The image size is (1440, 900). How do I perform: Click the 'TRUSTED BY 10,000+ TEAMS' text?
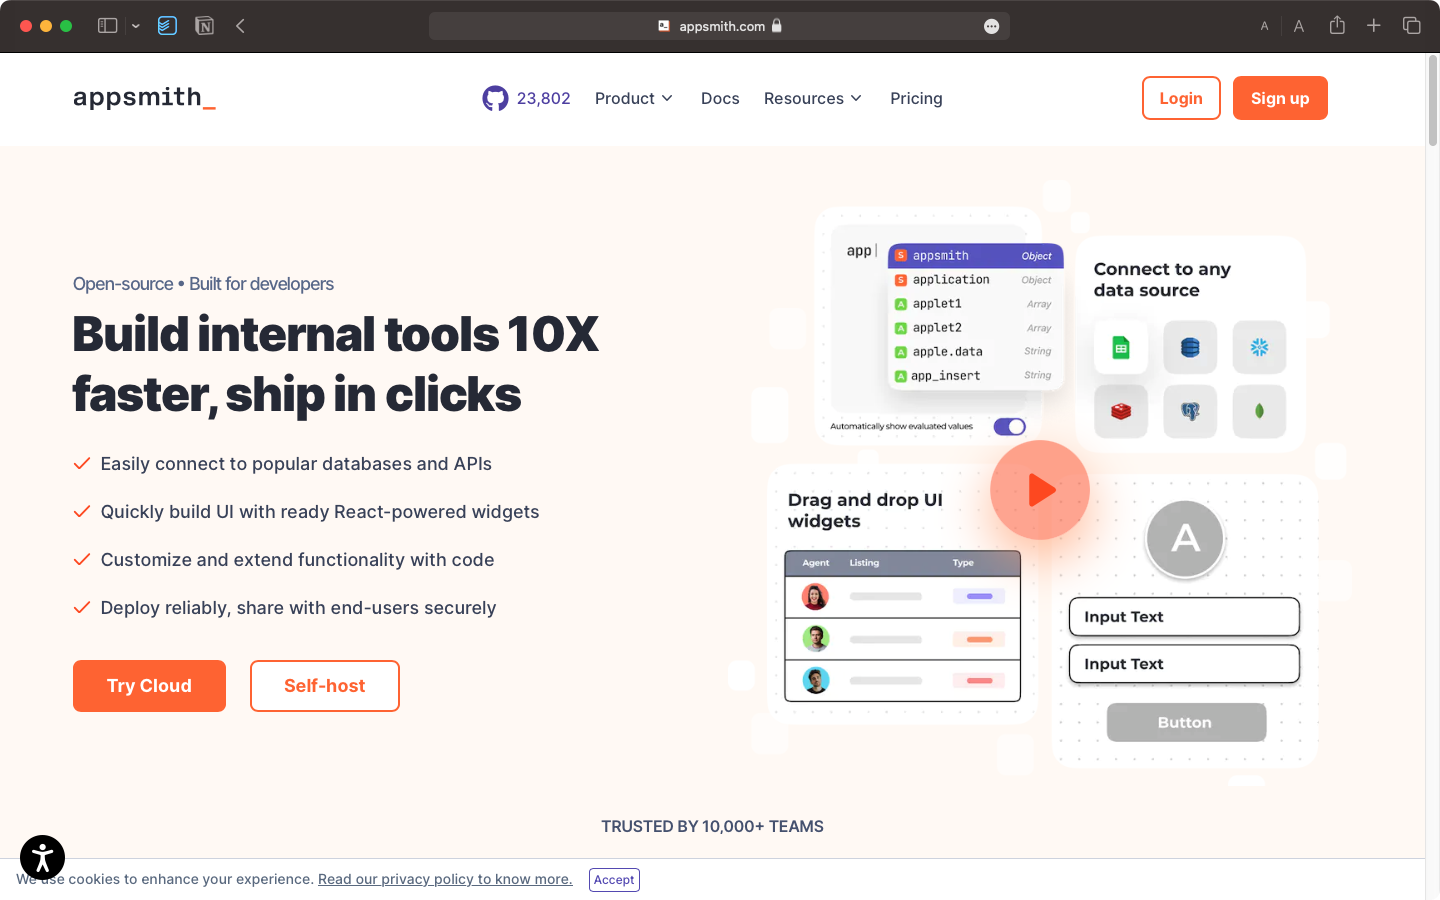click(x=712, y=826)
